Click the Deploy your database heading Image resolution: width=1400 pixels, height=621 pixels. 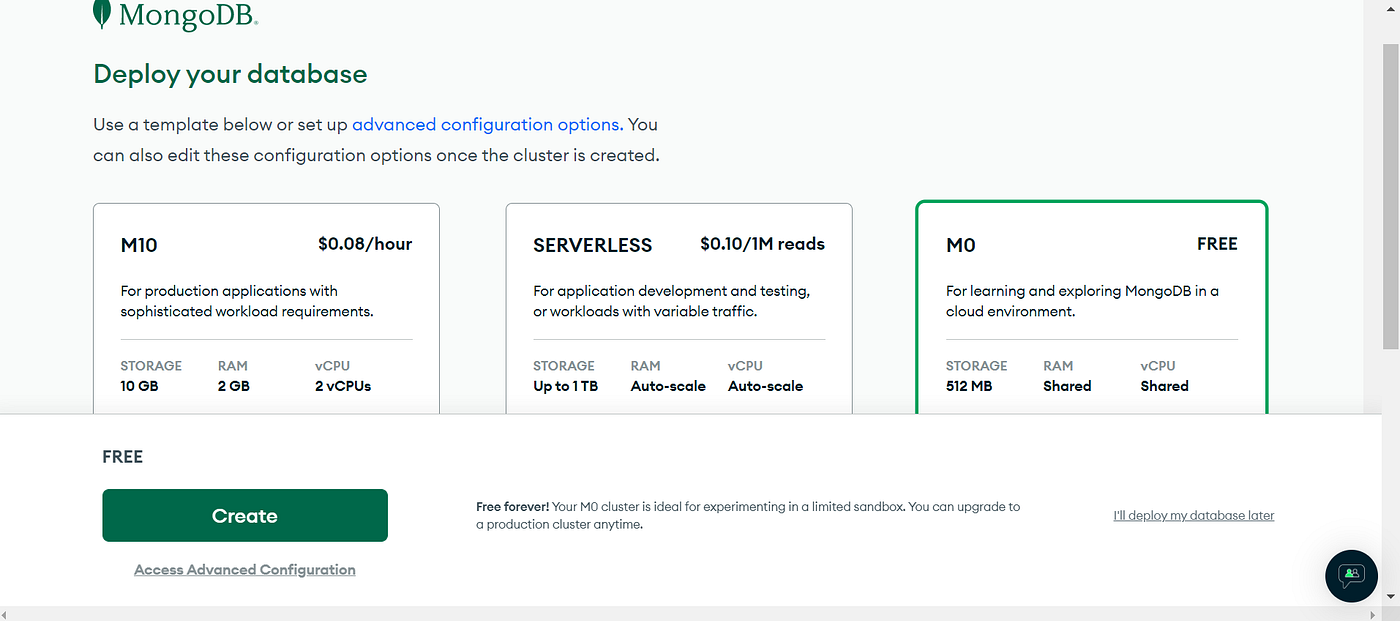(230, 74)
